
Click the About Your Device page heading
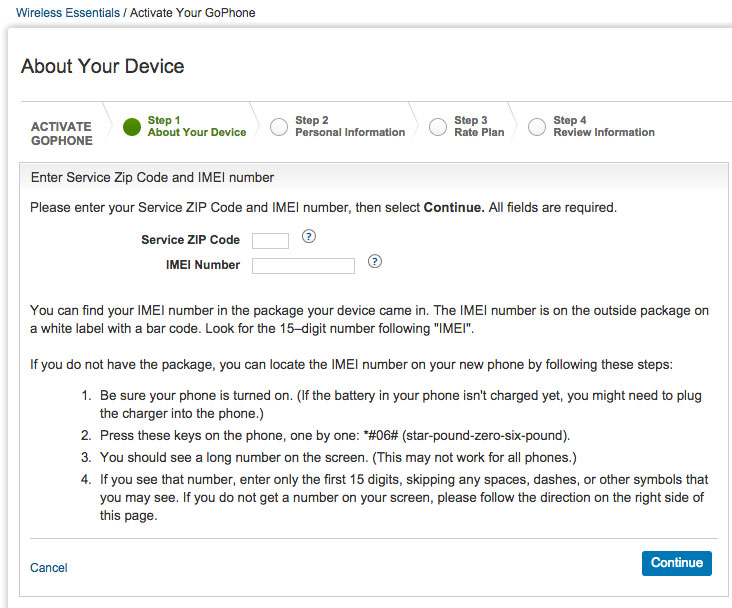(102, 67)
